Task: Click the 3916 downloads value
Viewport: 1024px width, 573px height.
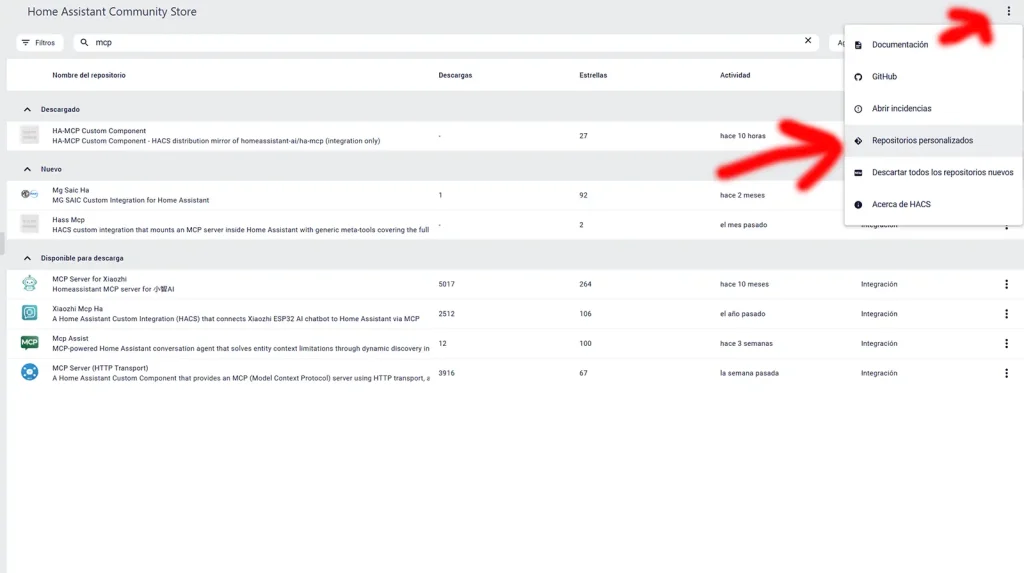Action: [447, 373]
